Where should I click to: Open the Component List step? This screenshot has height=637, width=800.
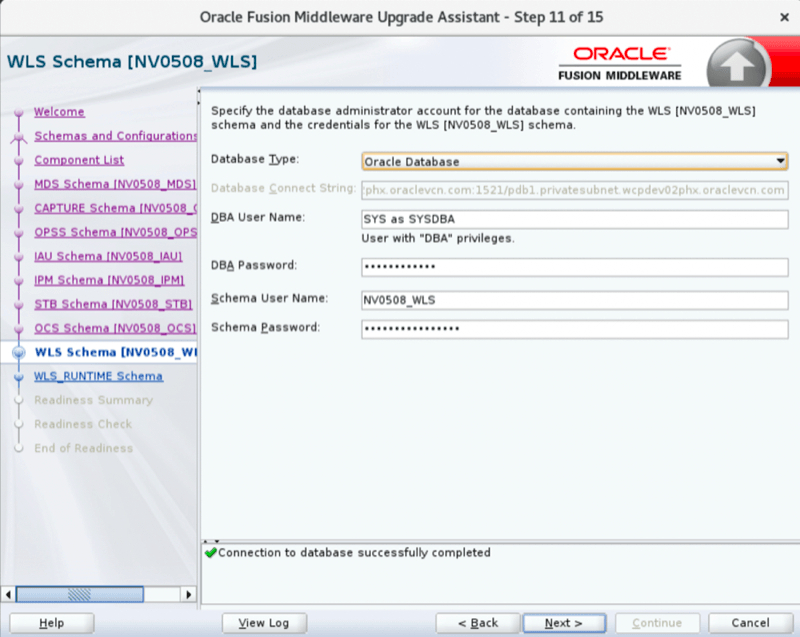click(x=79, y=160)
